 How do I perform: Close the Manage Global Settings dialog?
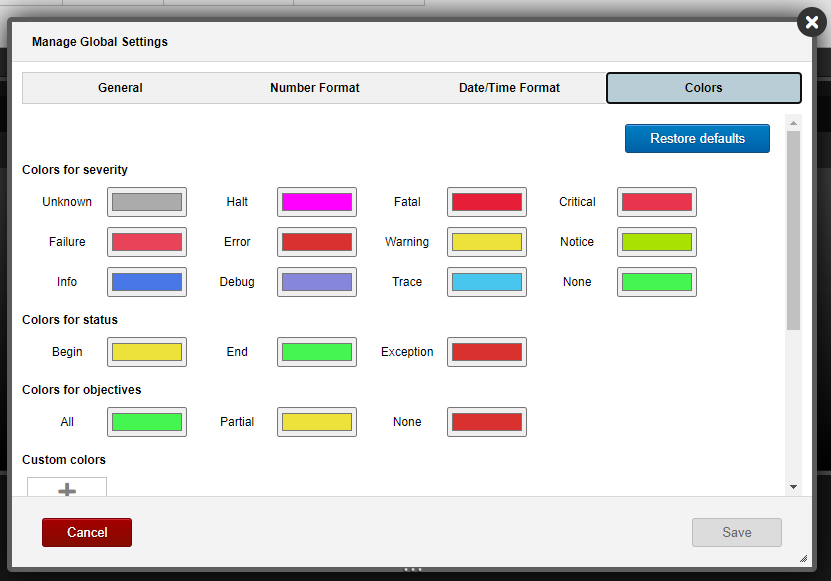click(x=811, y=22)
